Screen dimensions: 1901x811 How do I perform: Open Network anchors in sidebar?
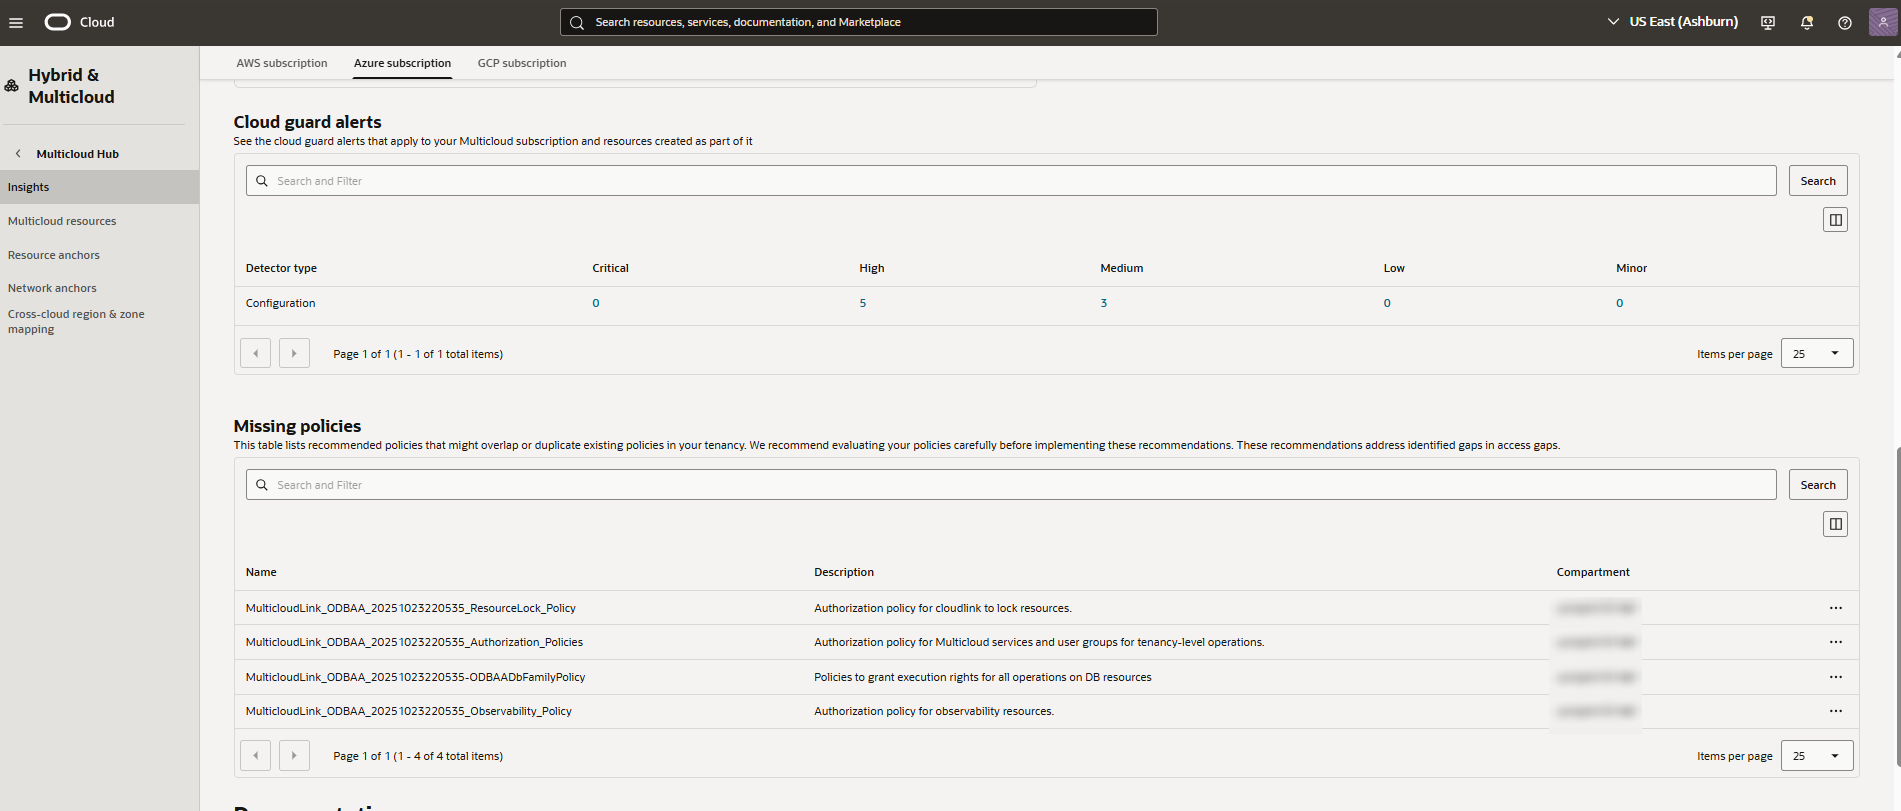pos(52,288)
